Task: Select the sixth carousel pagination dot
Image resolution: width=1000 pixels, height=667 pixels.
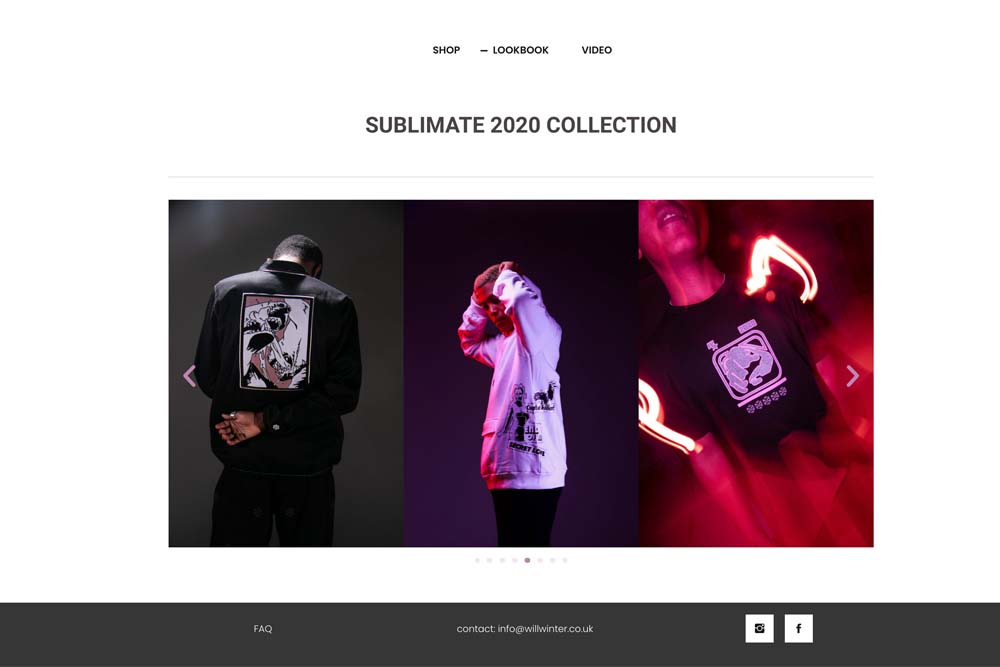Action: tap(540, 561)
